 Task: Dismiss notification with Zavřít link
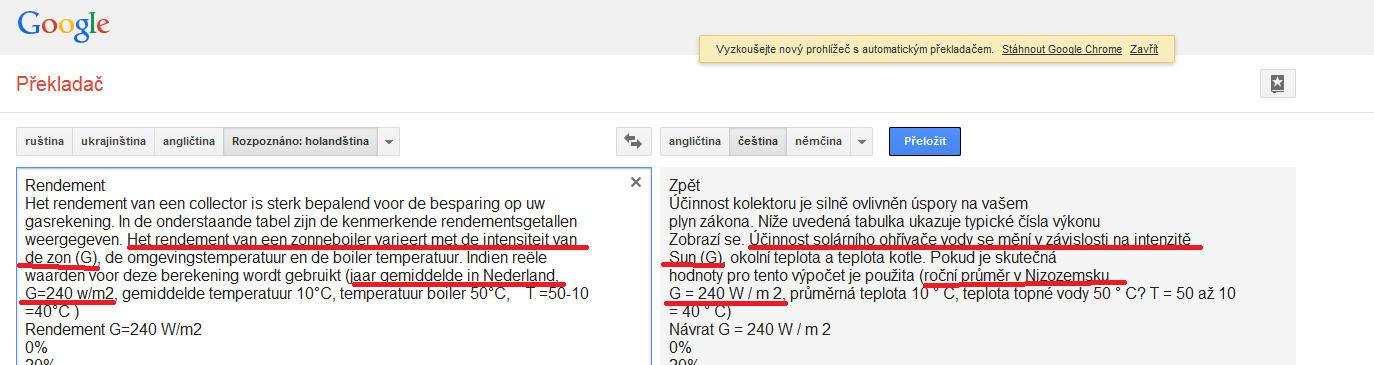pos(1144,49)
